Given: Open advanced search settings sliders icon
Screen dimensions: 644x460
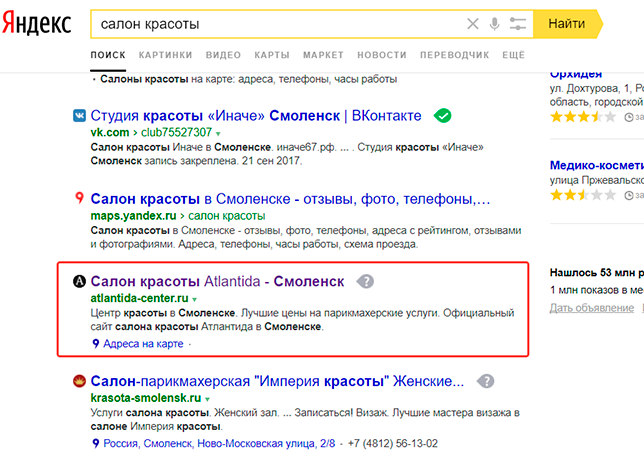Looking at the screenshot, I should (518, 24).
